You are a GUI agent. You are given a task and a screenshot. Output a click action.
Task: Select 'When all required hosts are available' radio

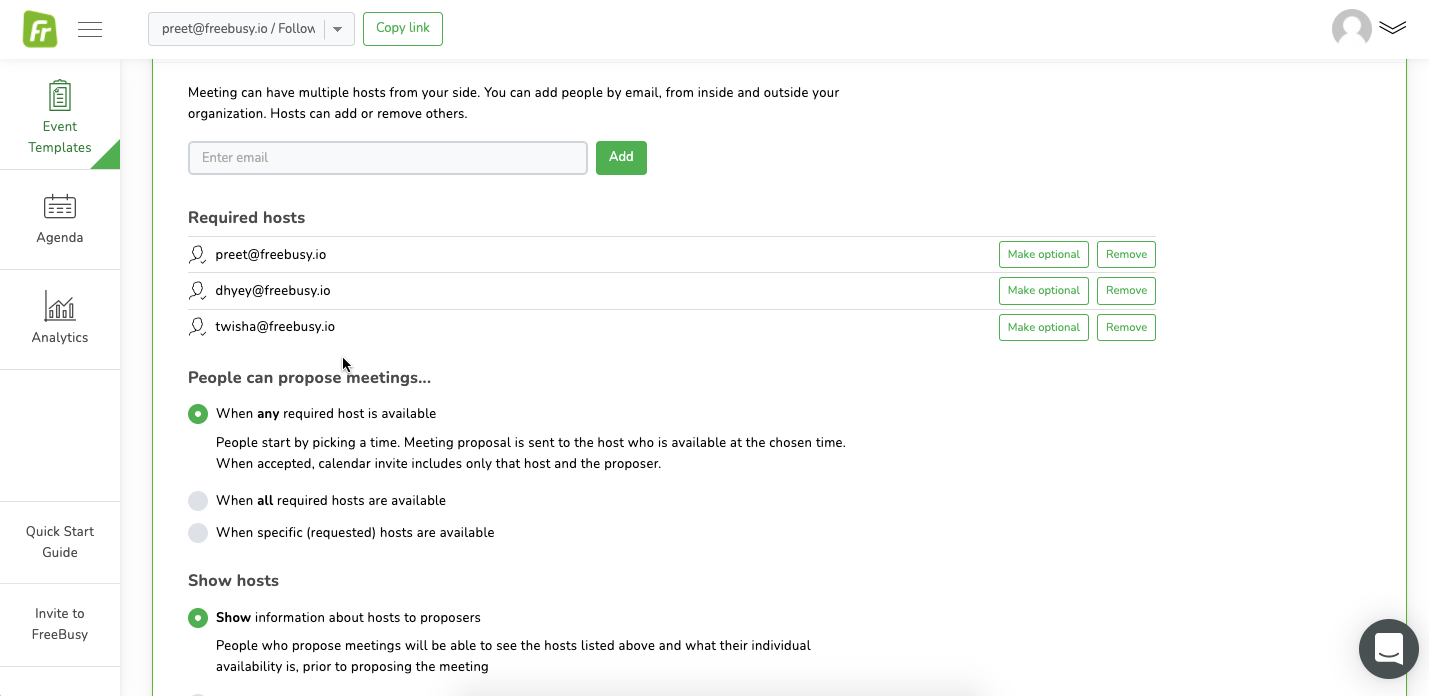point(198,501)
